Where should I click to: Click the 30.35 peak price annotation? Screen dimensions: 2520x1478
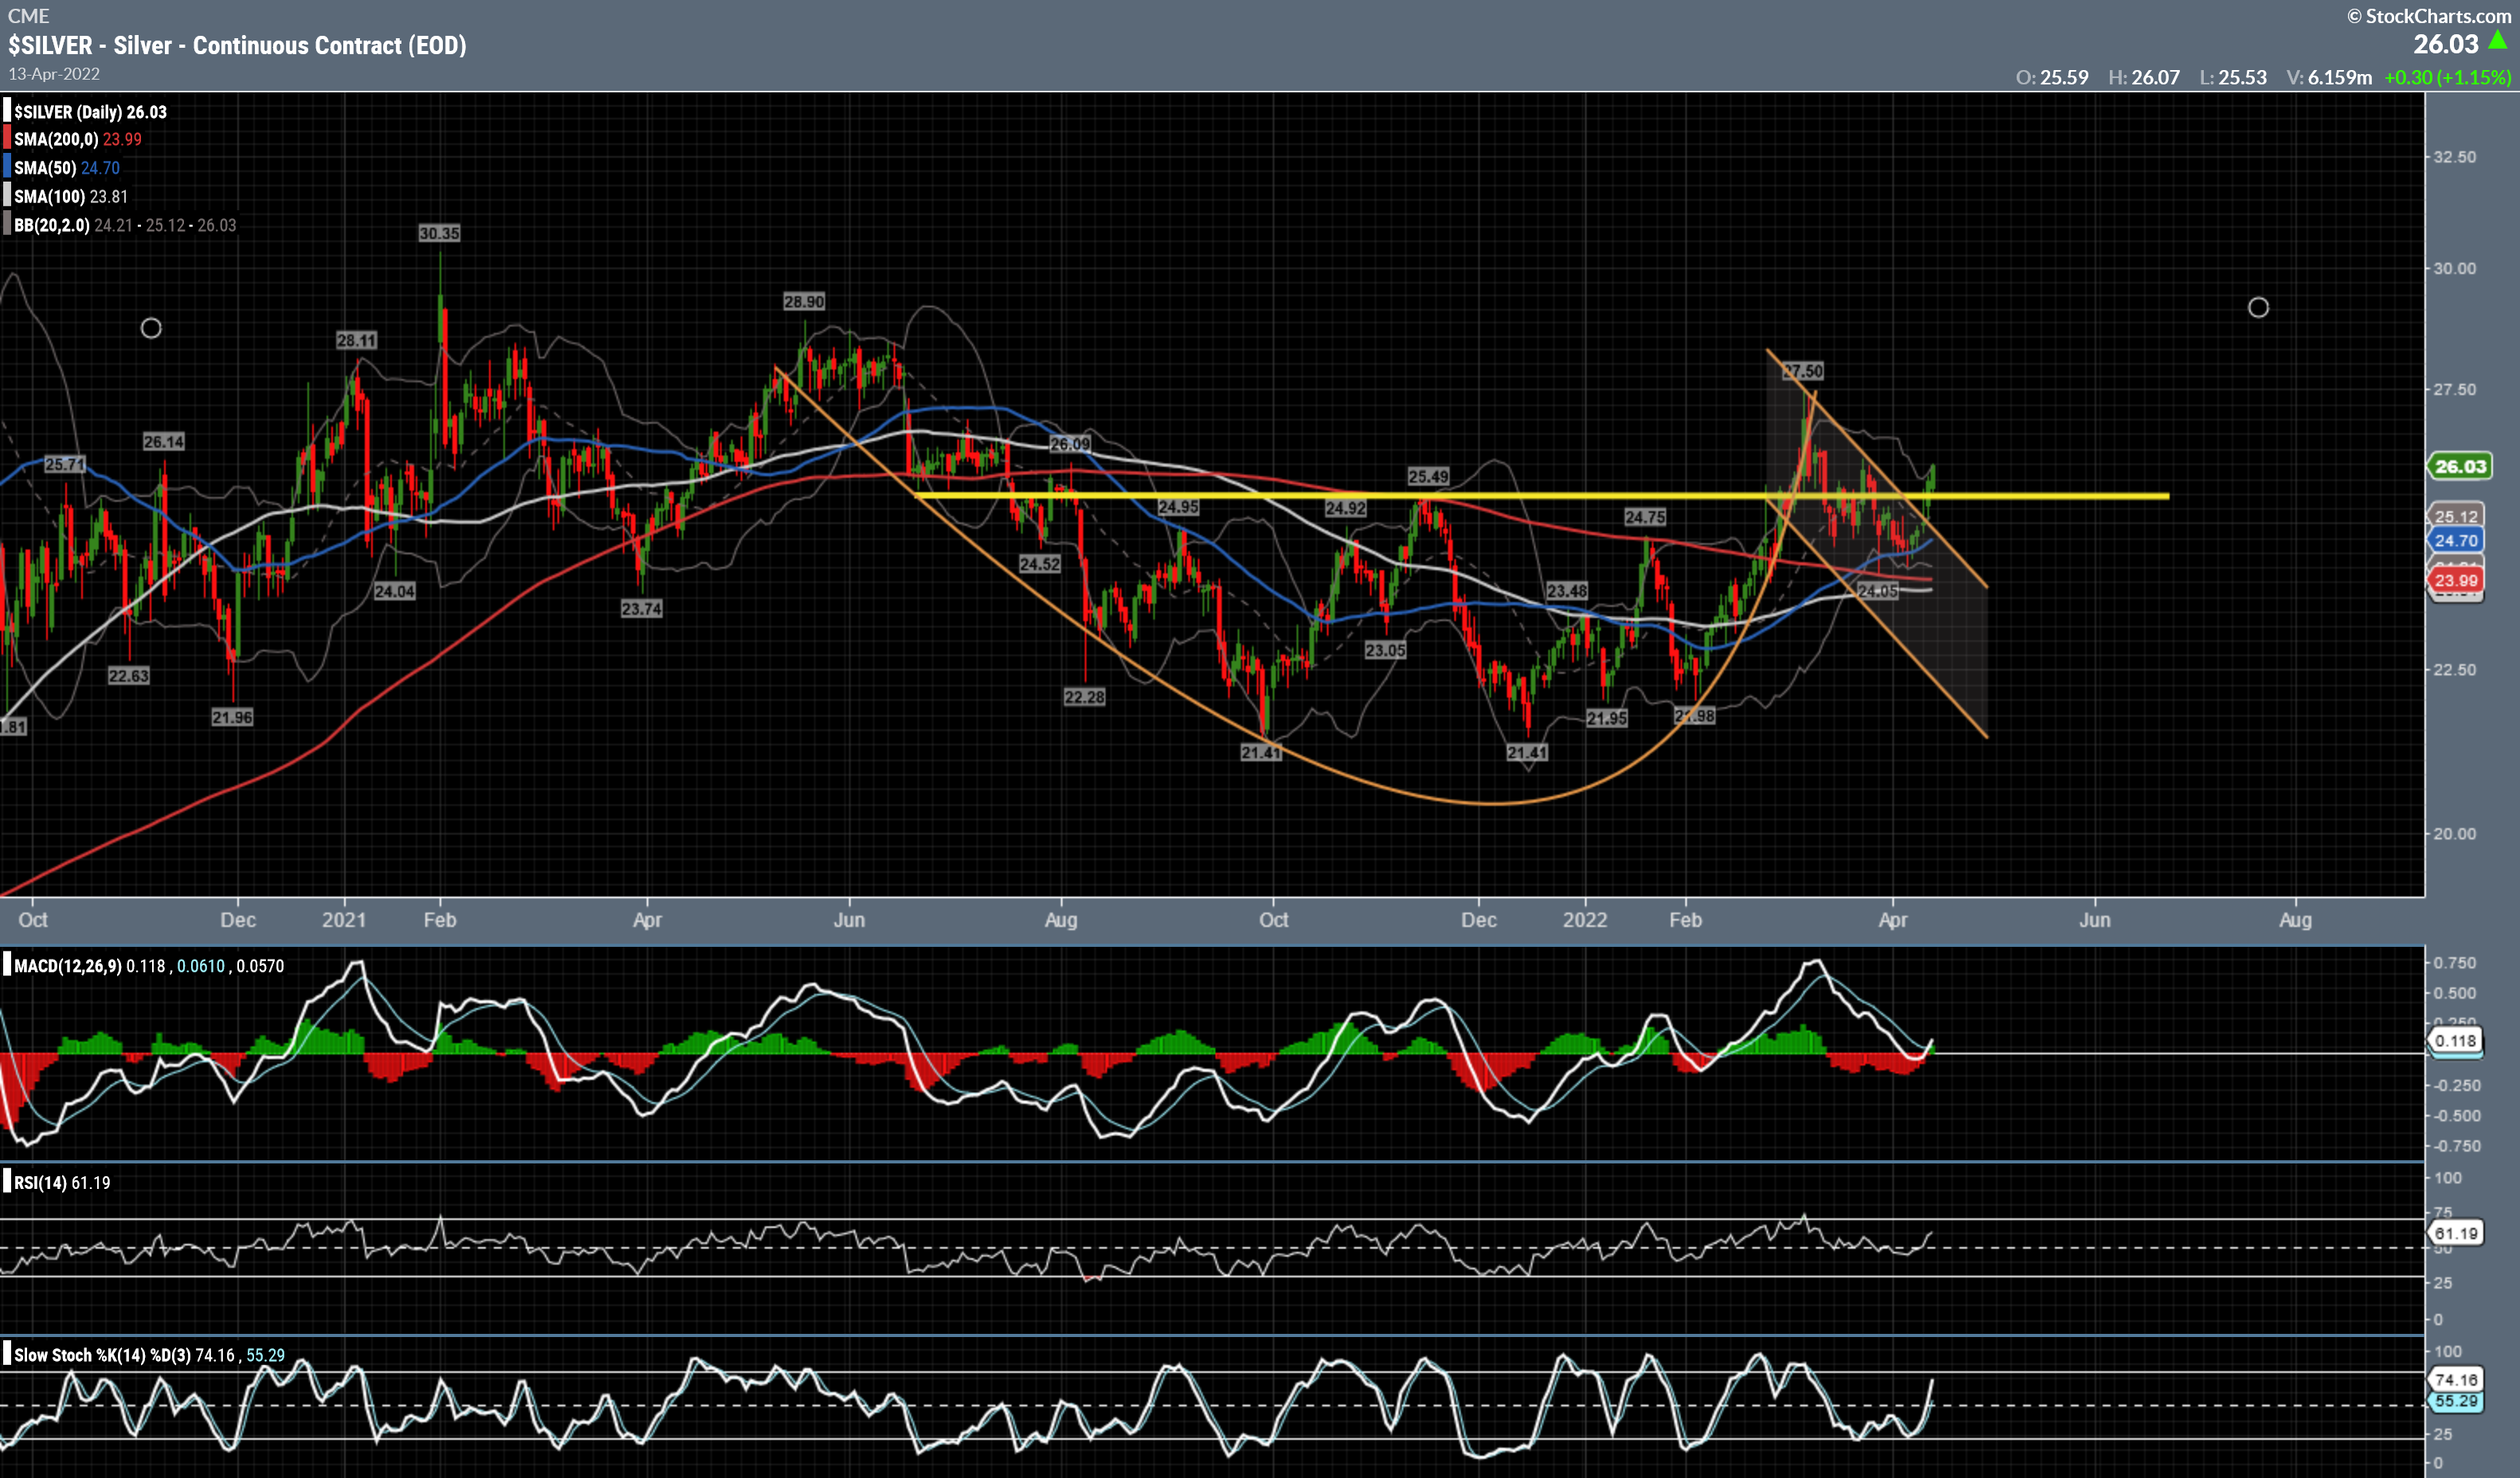coord(439,233)
